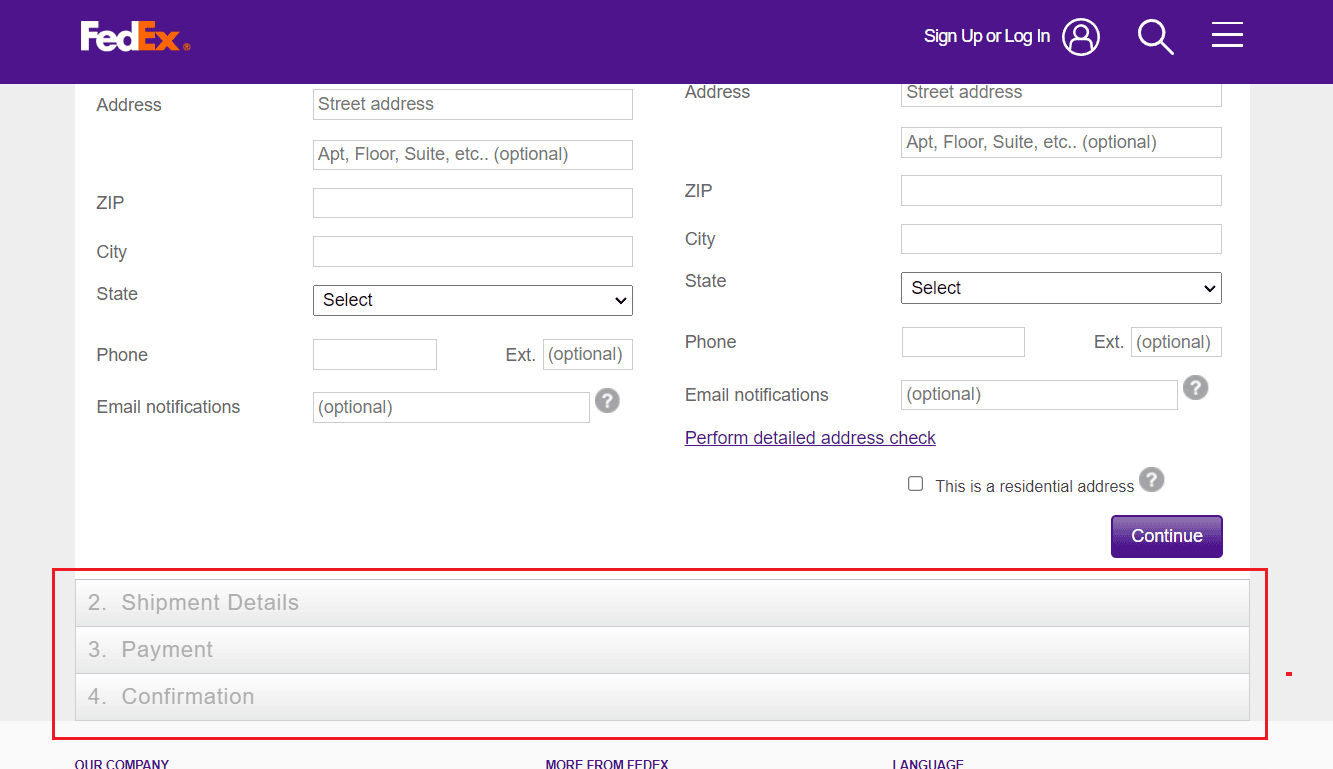Open the user account icon

[1081, 37]
